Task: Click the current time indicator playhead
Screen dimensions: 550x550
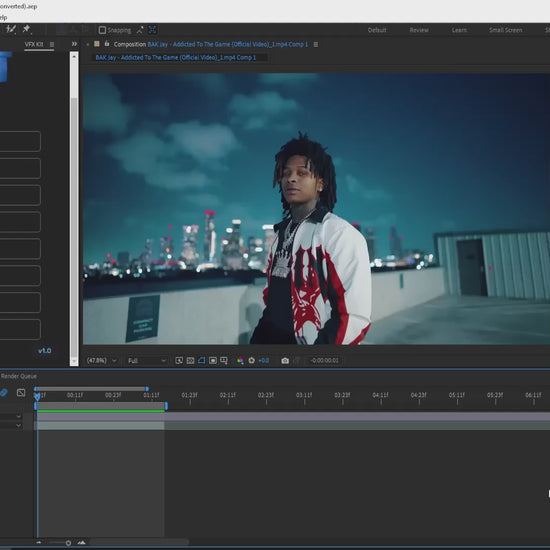Action: tap(37, 396)
